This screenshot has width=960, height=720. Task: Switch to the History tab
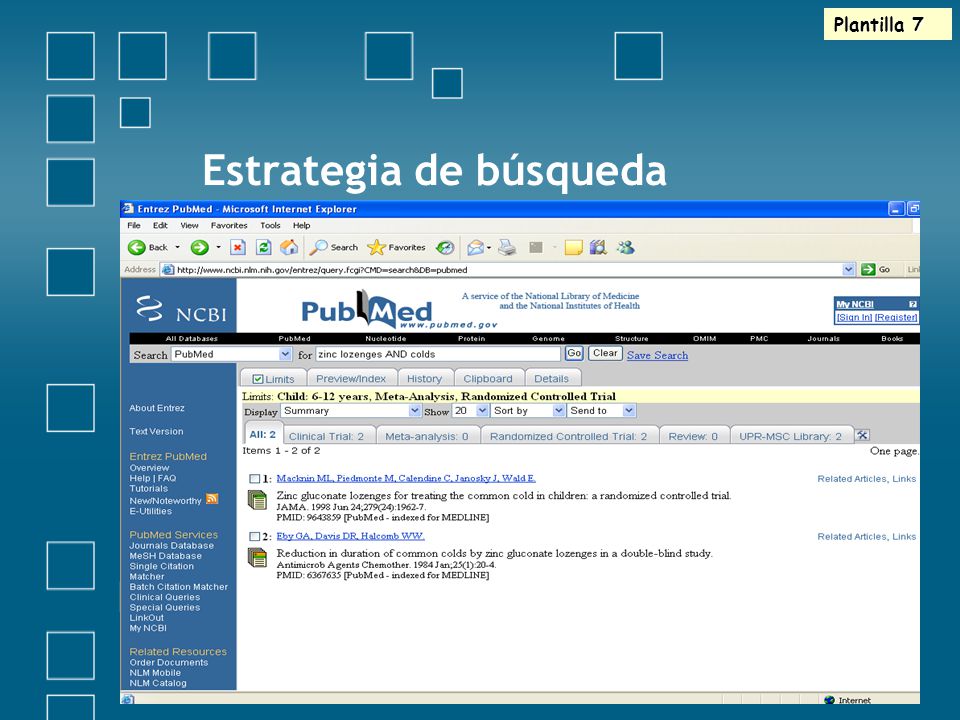click(424, 378)
